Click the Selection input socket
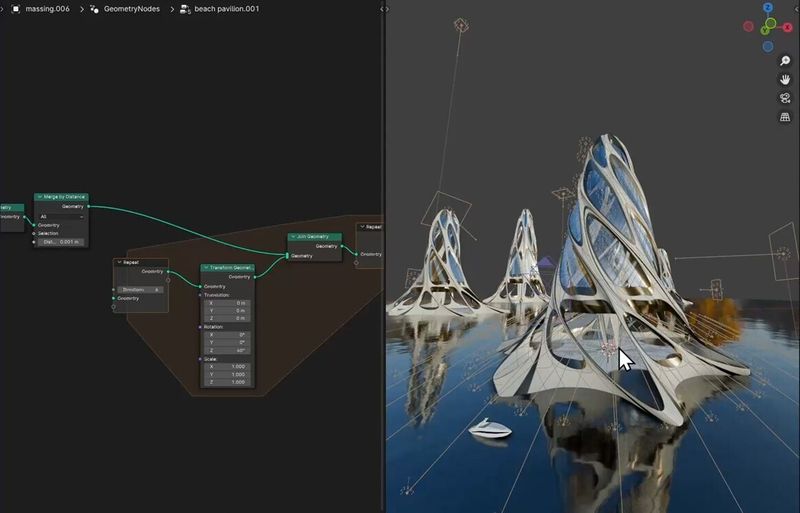 [34, 233]
